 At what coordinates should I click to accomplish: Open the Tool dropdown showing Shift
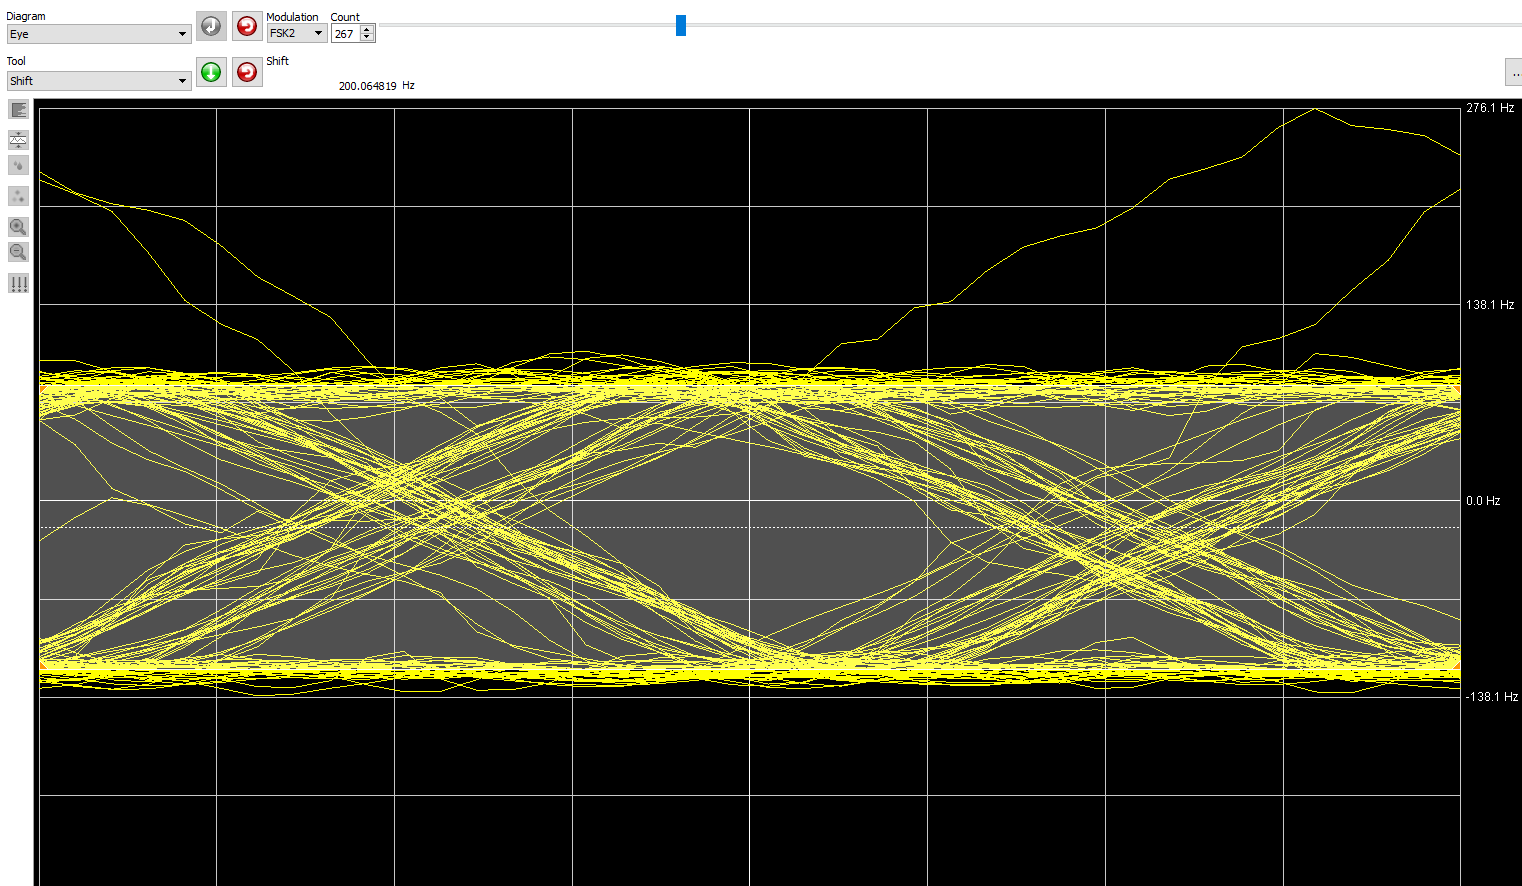tap(98, 81)
